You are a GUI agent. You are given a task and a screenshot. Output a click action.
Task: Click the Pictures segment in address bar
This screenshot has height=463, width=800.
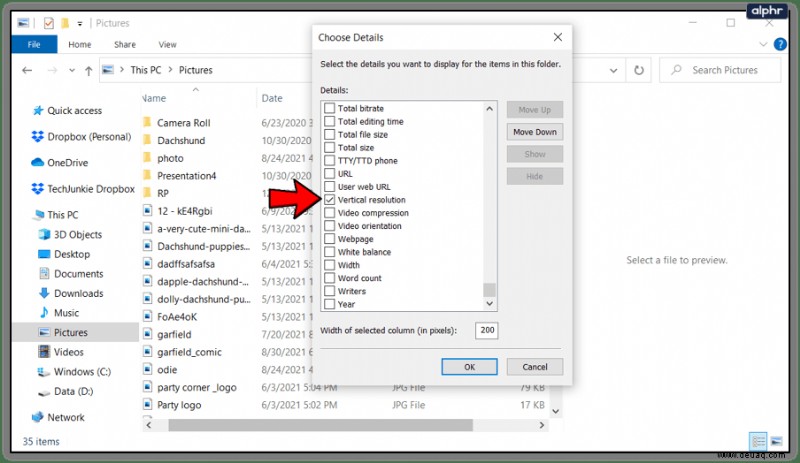click(x=195, y=70)
